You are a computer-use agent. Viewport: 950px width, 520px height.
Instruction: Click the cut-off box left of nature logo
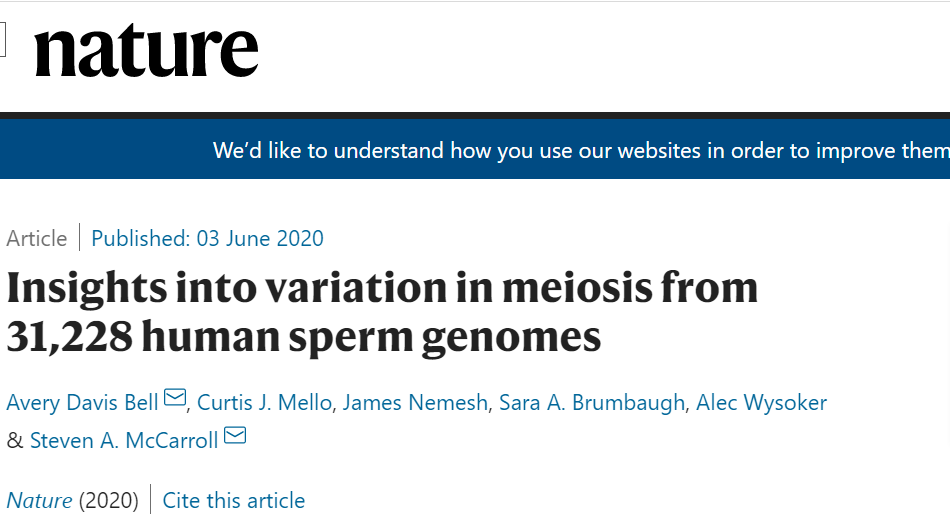(3, 40)
